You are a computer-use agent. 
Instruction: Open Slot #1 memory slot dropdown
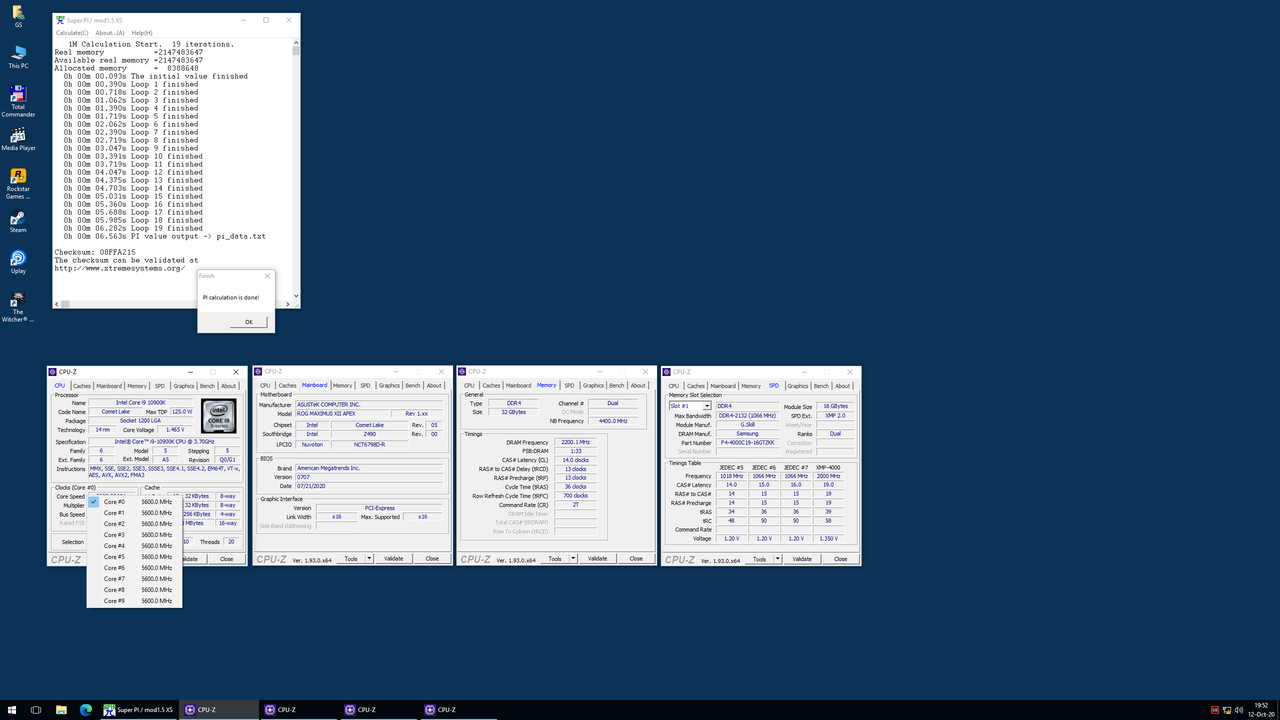[x=690, y=406]
